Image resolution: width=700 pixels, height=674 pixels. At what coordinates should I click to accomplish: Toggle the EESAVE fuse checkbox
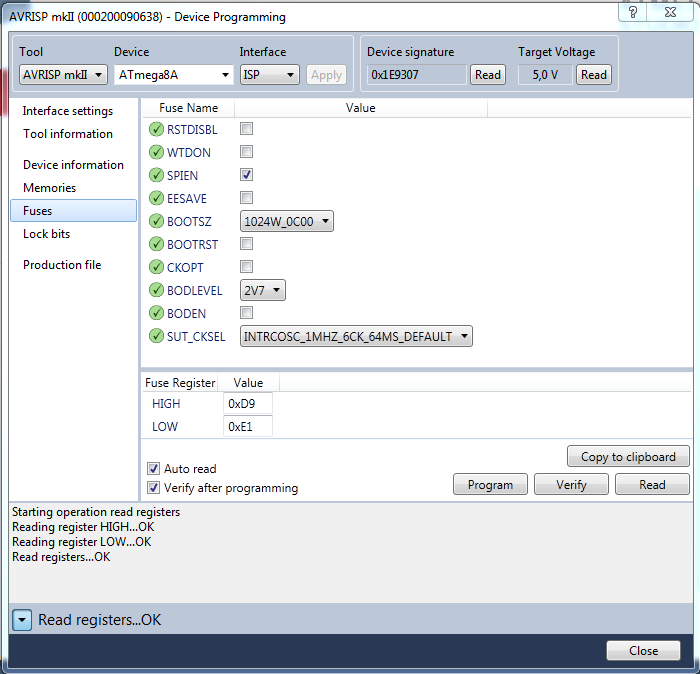tap(246, 197)
